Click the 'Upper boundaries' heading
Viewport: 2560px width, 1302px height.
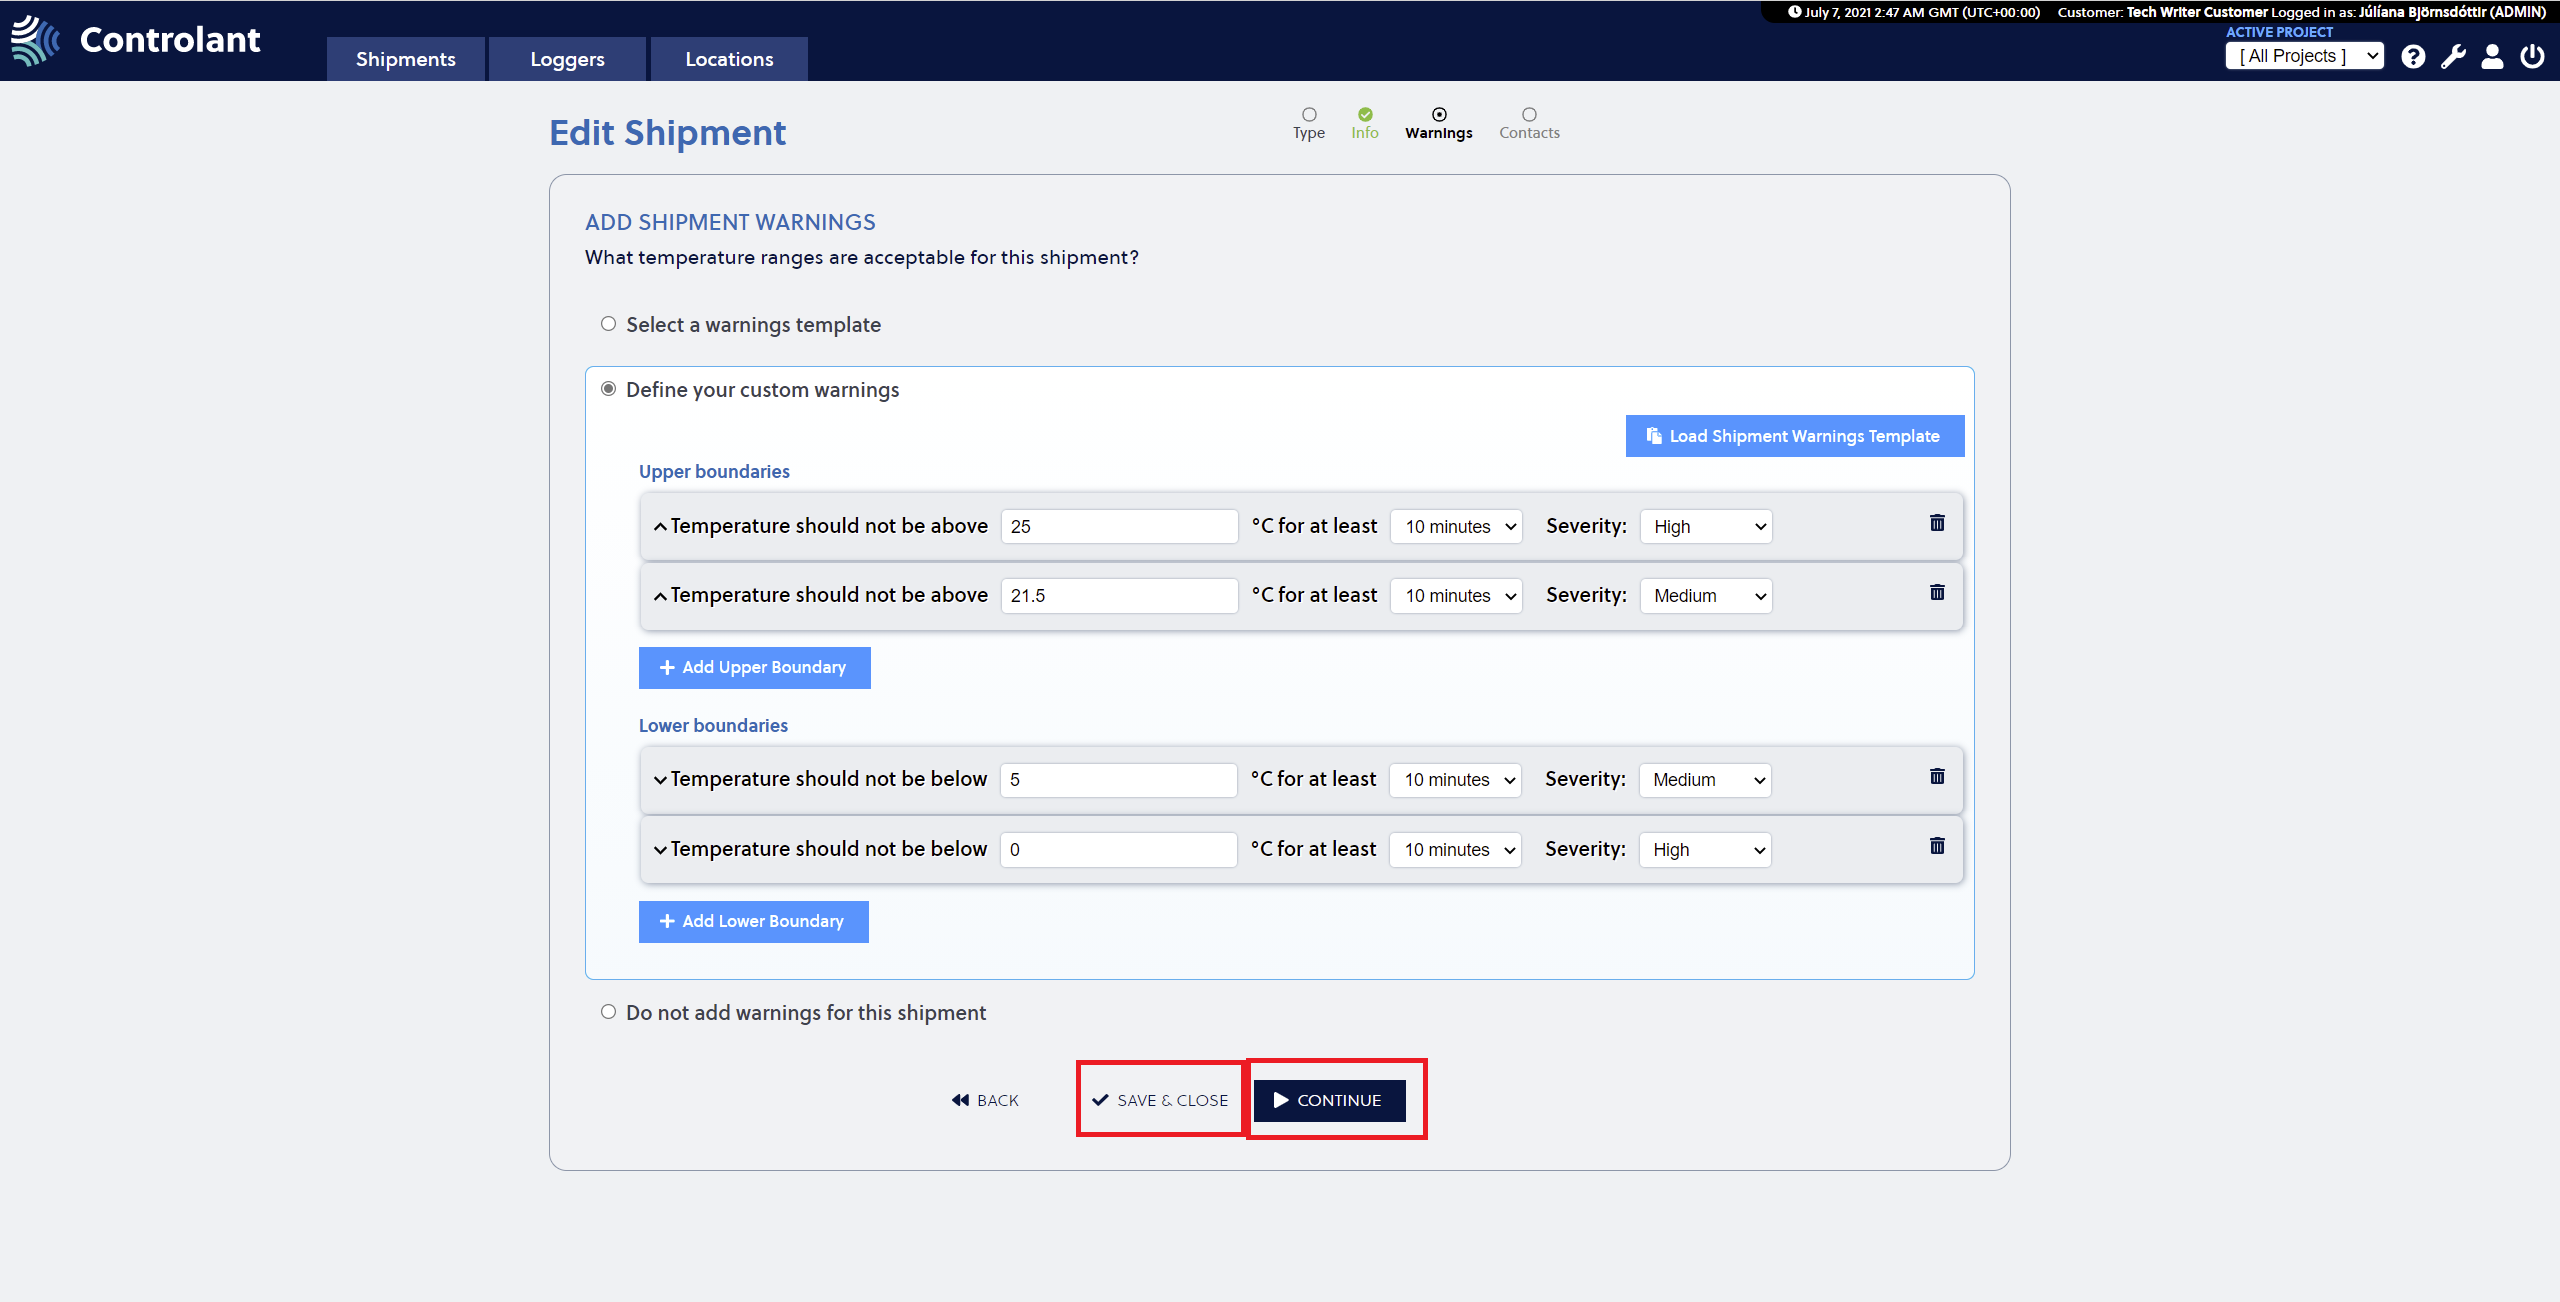click(x=714, y=472)
